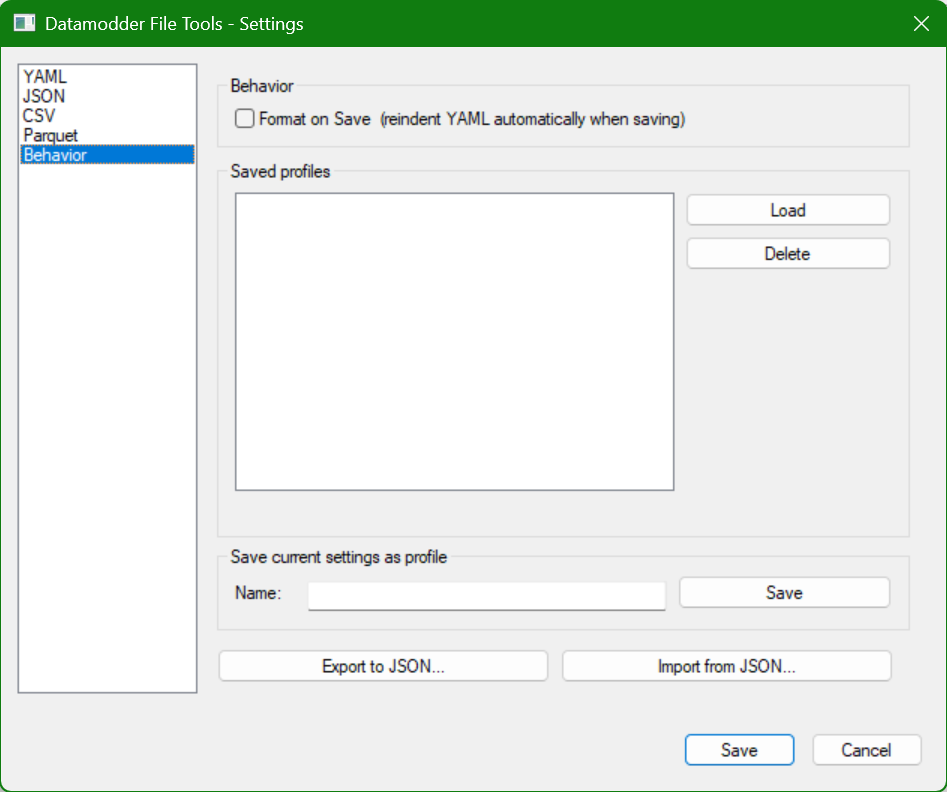Click the Load profile button
Screen dimensions: 947x792
tap(788, 210)
